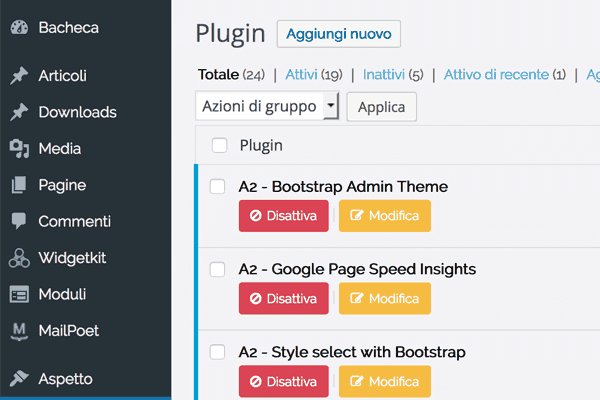This screenshot has width=600, height=400.
Task: Open the Azioni di gruppo dropdown
Action: point(267,106)
